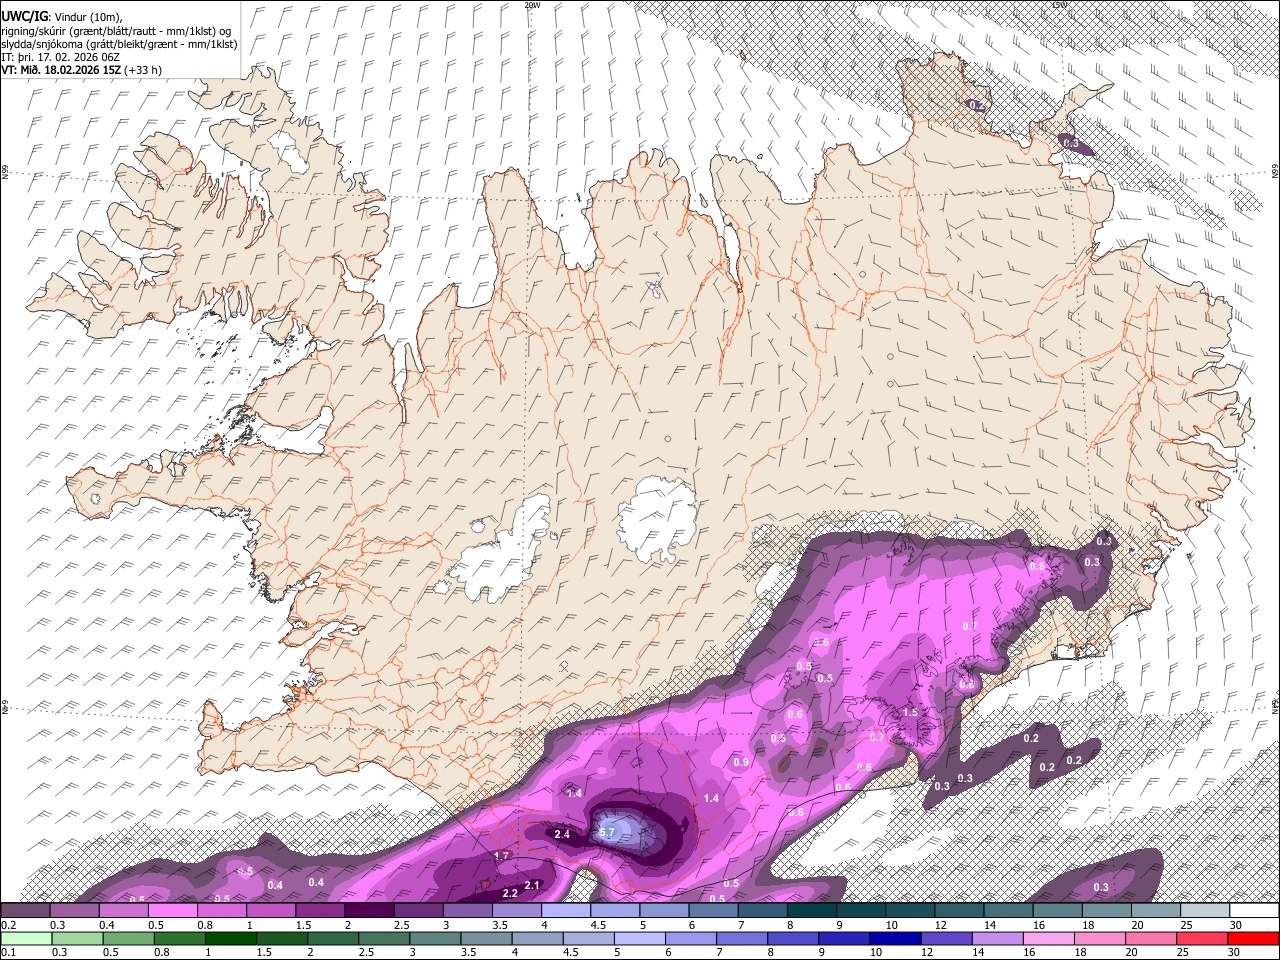Click the 0.9 precipitation value
This screenshot has height=960, width=1280.
click(x=741, y=763)
